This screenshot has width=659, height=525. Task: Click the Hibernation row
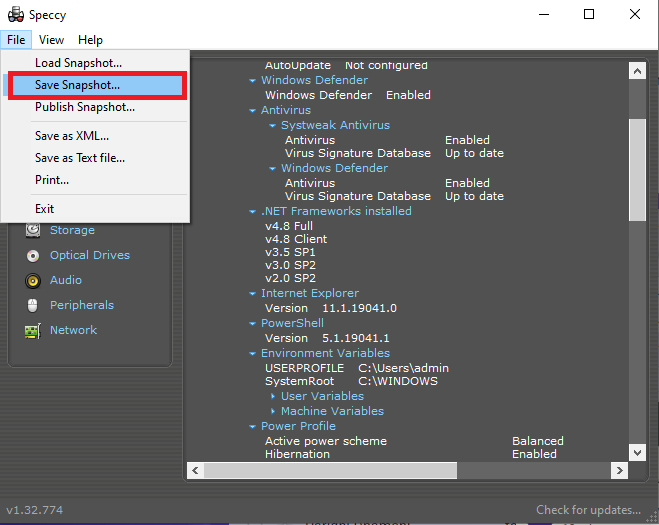point(411,454)
